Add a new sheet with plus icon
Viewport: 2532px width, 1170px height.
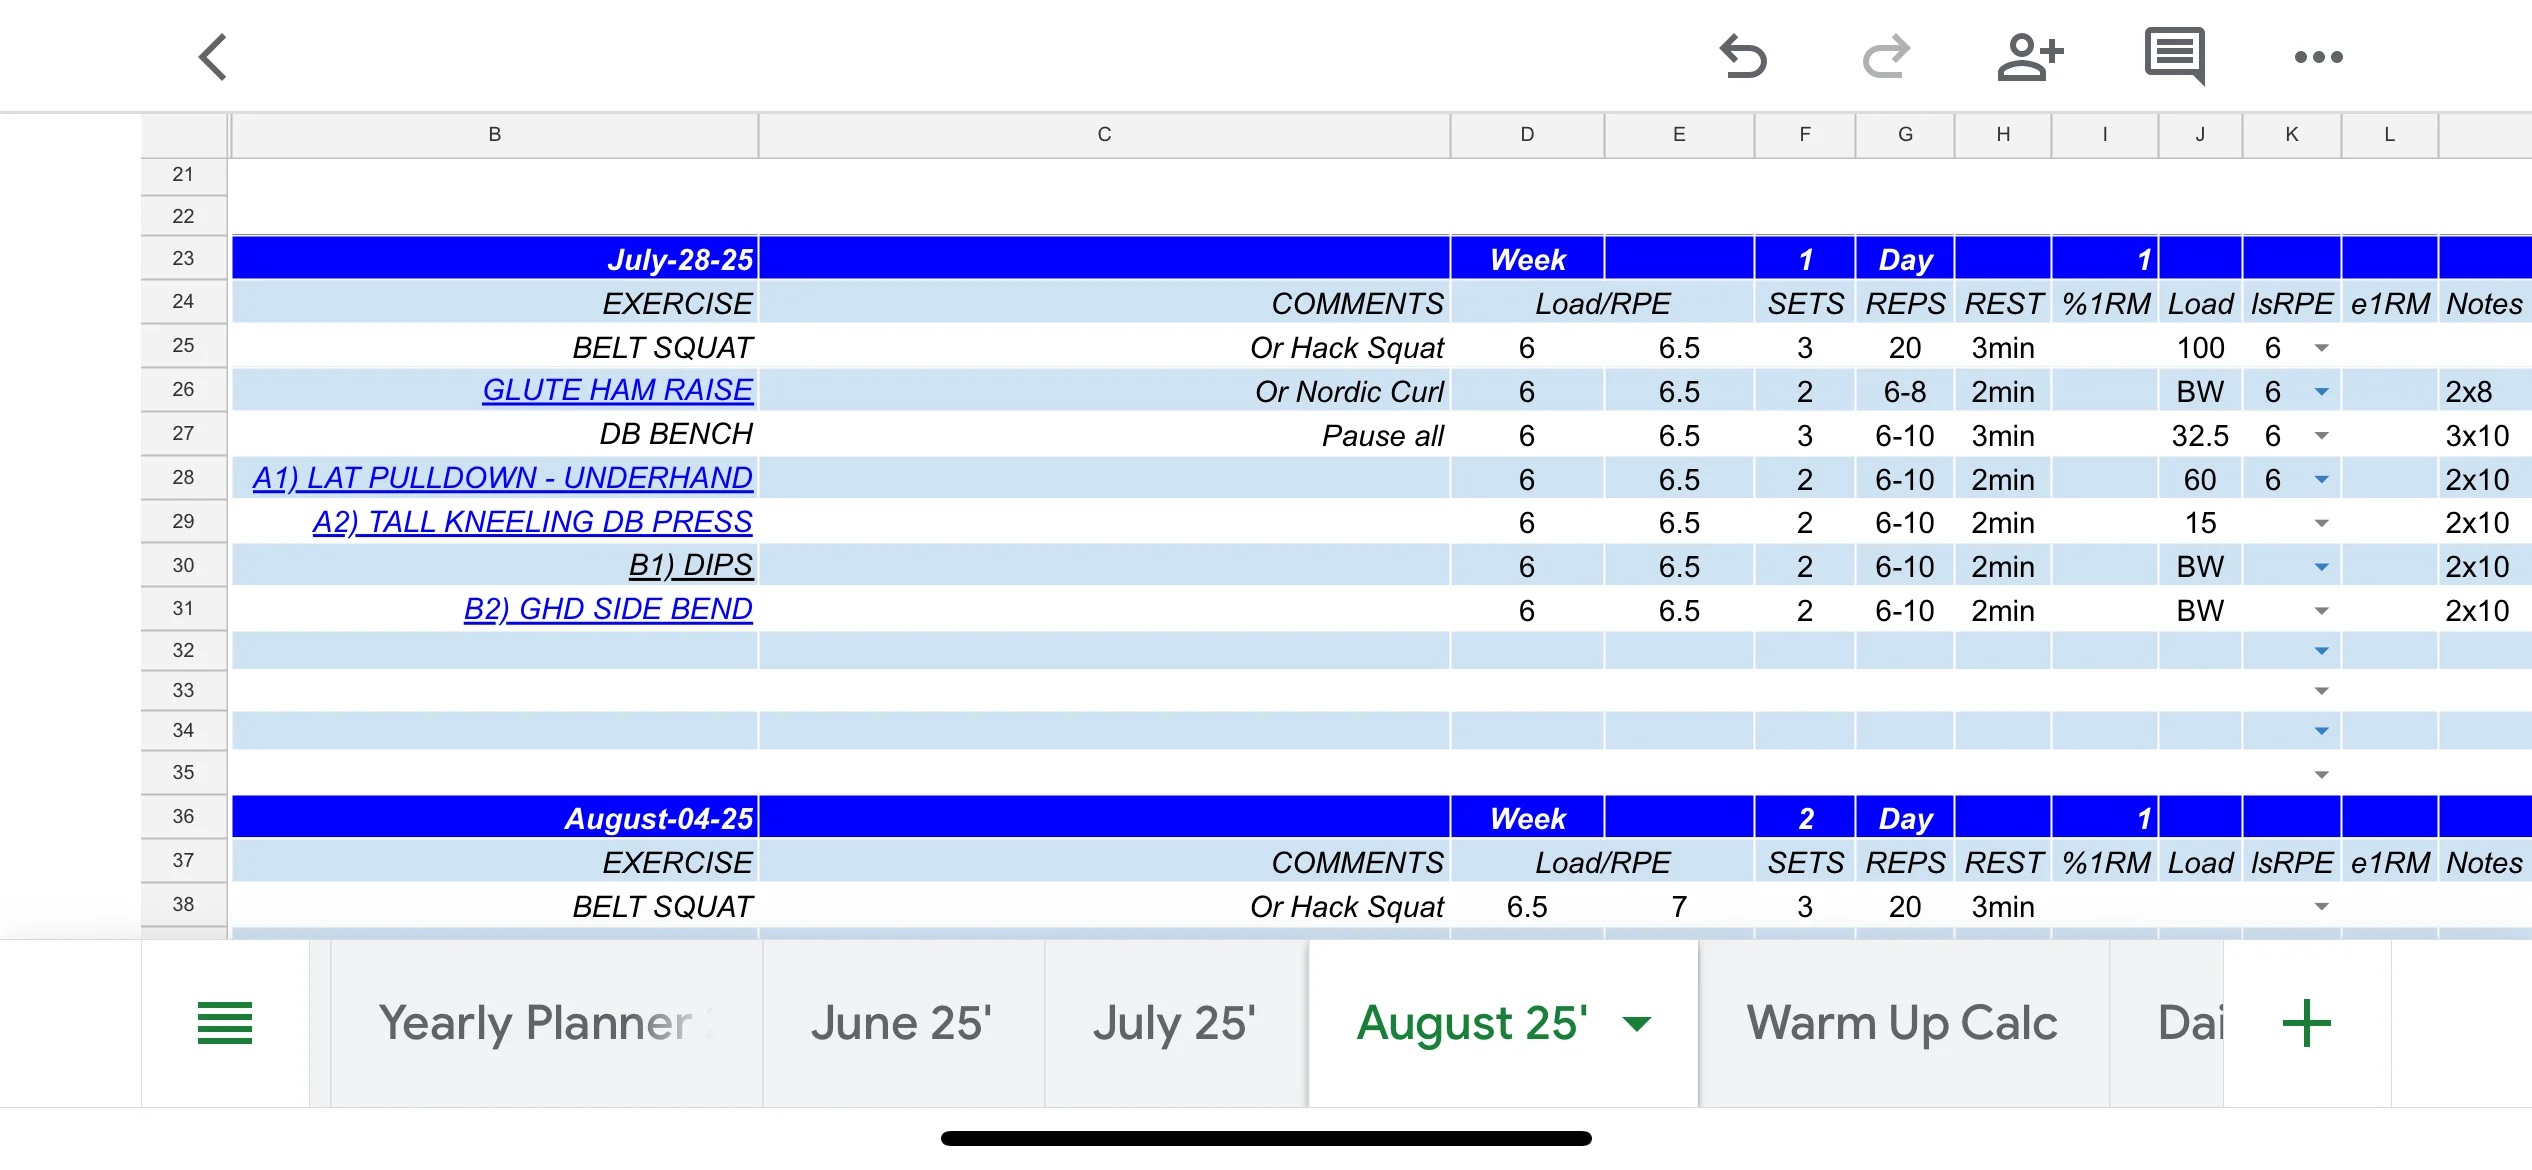(x=2306, y=1023)
